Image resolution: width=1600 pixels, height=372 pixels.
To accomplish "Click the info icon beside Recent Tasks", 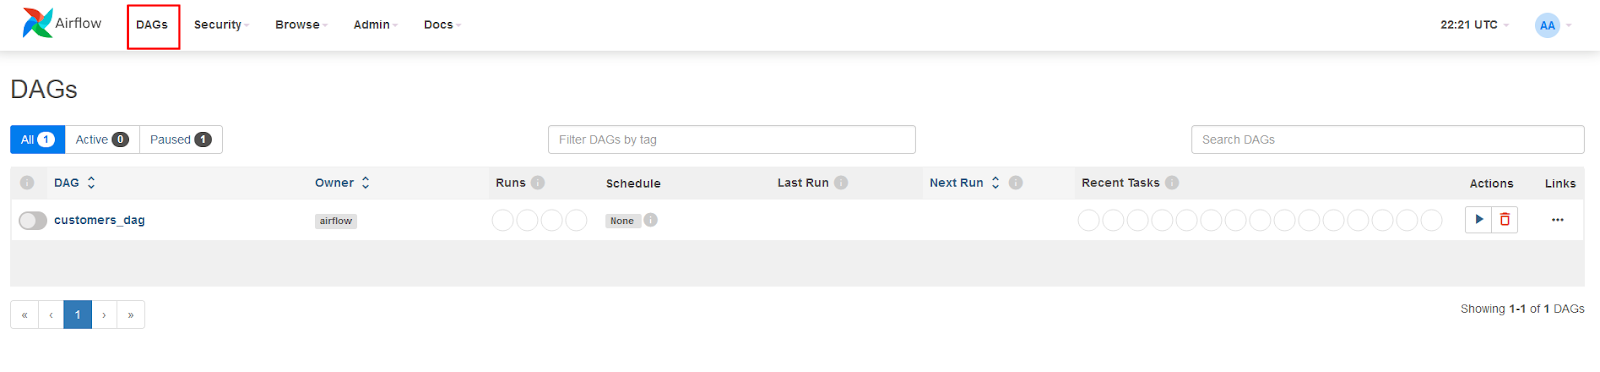I will click(1172, 183).
